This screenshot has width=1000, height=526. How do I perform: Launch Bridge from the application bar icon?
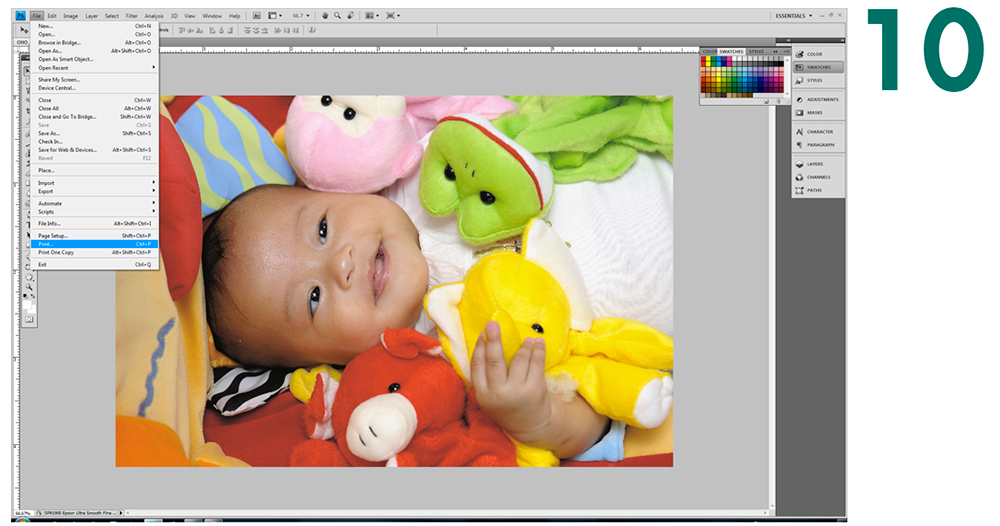click(x=257, y=16)
